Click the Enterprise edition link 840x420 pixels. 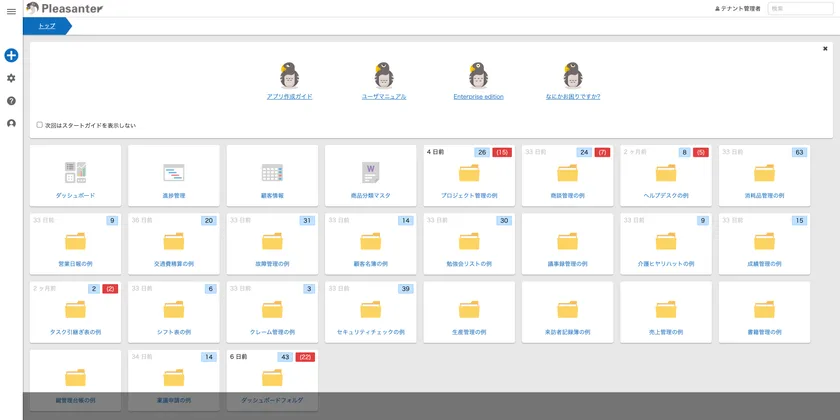coord(478,97)
